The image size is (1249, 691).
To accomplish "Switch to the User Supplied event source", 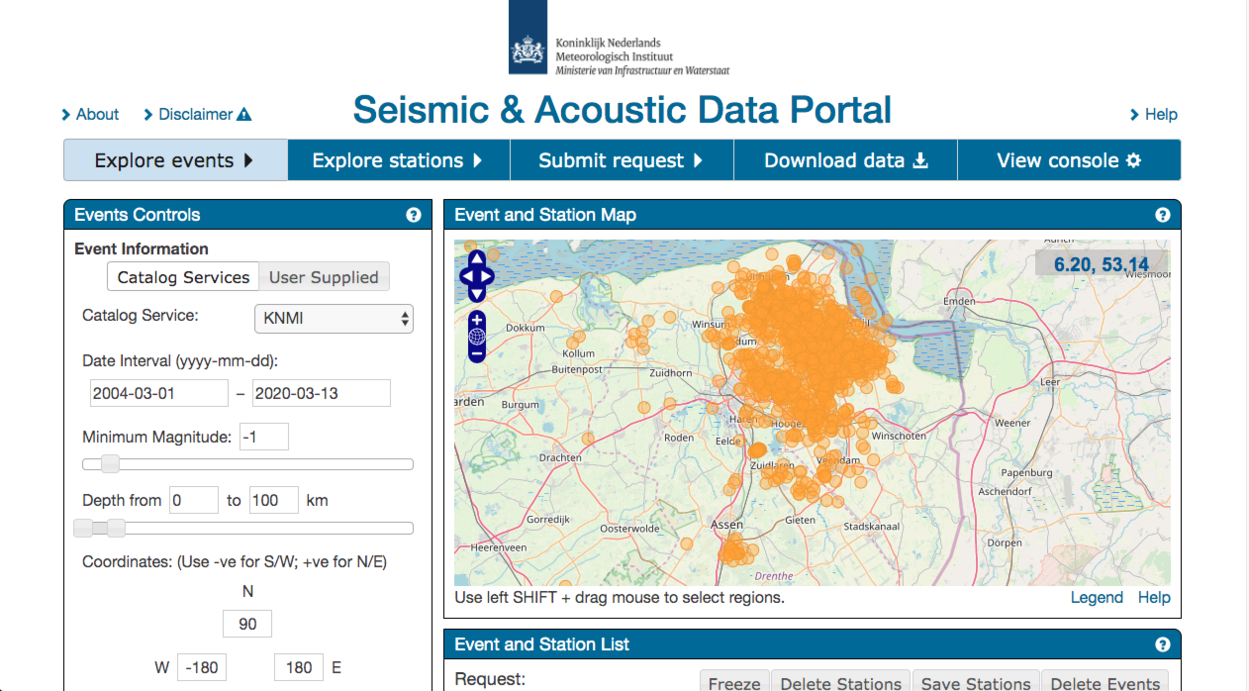I will 324,277.
